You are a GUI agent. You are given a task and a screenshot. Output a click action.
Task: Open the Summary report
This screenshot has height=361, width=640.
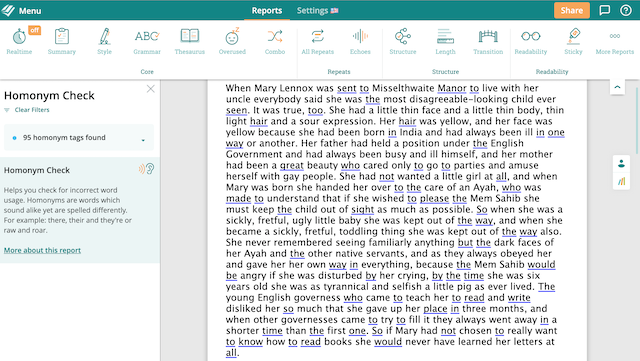pos(62,41)
